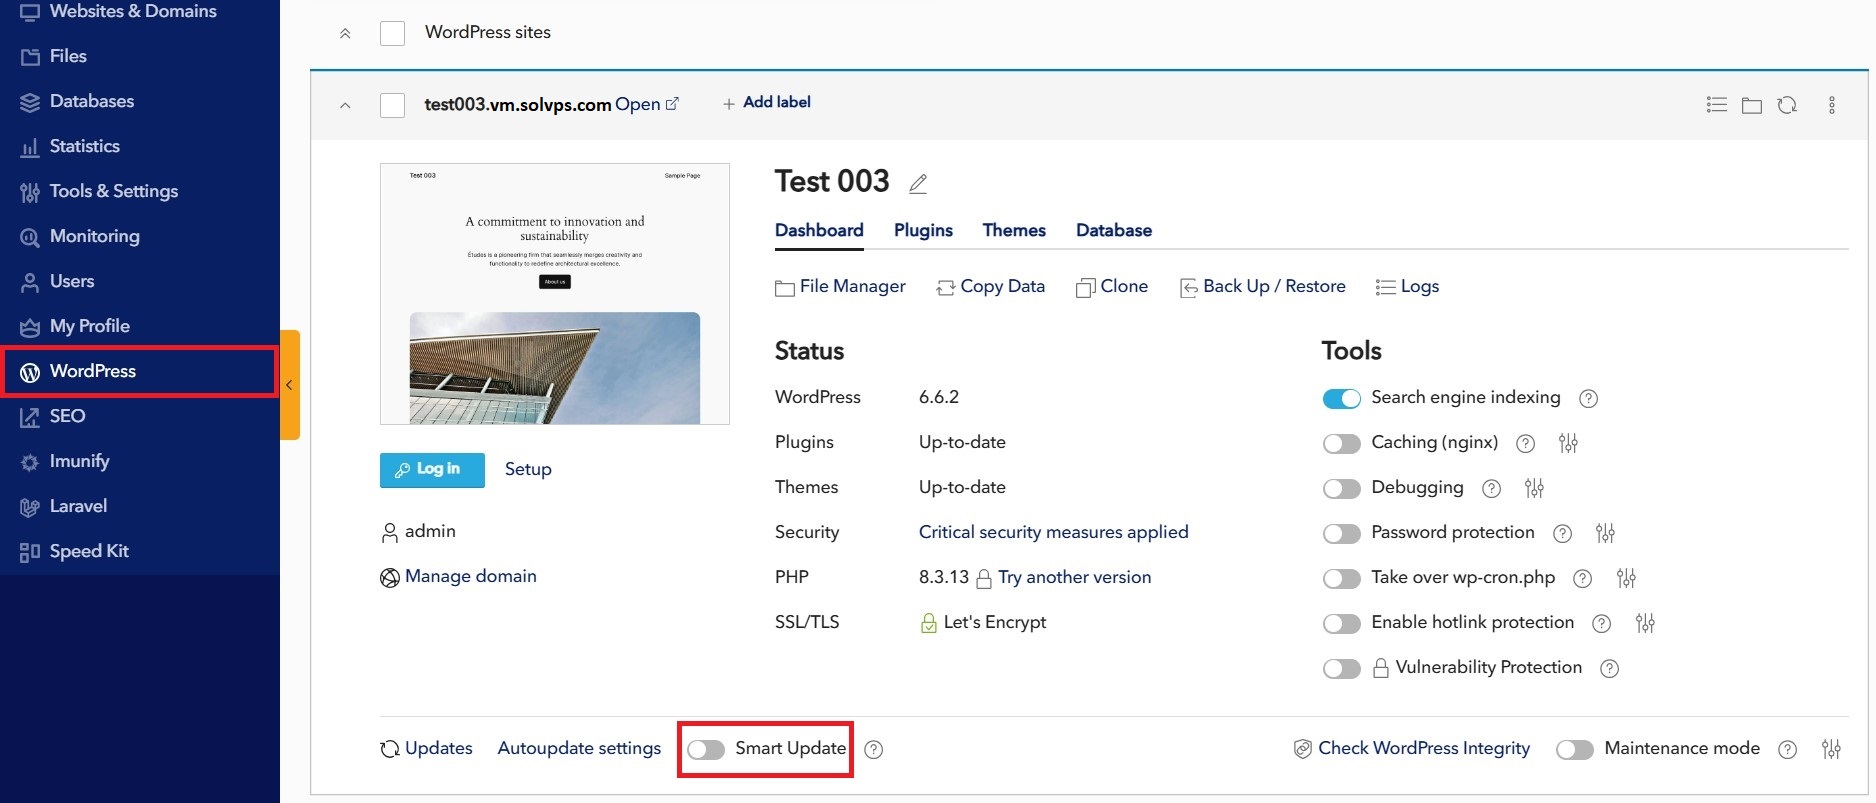Switch to the Themes tab
The image size is (1876, 803).
[1014, 230]
